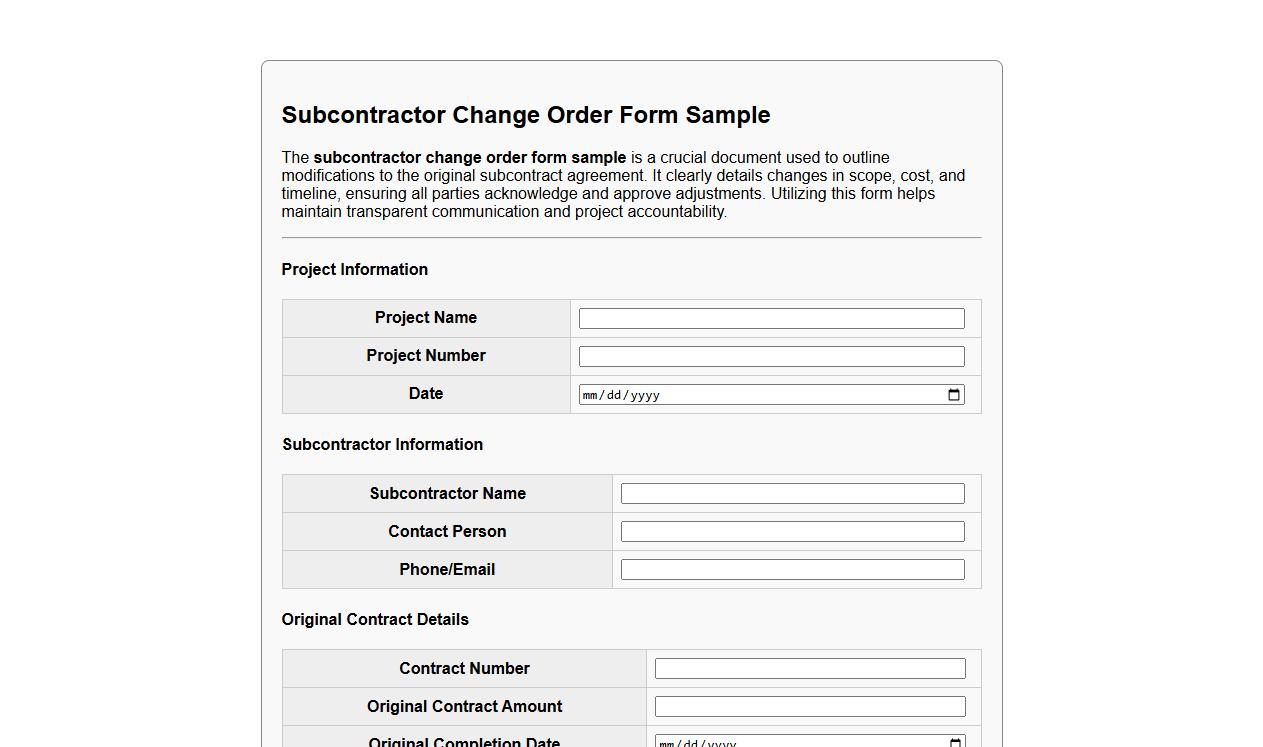Click the Original Contract Details section heading

click(x=375, y=619)
